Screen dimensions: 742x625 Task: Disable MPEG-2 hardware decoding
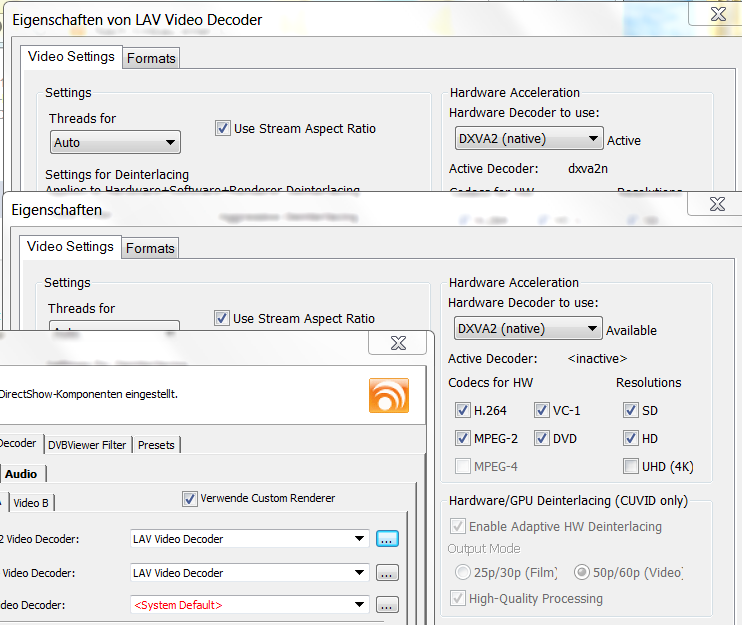(x=462, y=438)
